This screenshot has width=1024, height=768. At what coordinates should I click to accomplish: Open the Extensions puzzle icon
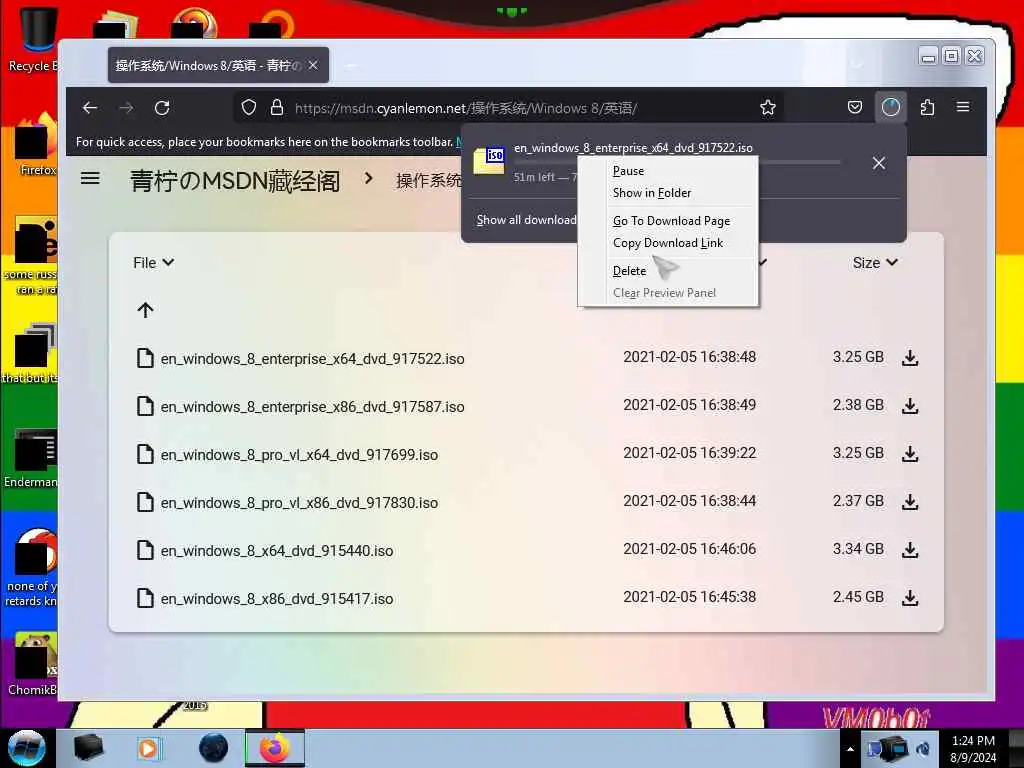927,107
